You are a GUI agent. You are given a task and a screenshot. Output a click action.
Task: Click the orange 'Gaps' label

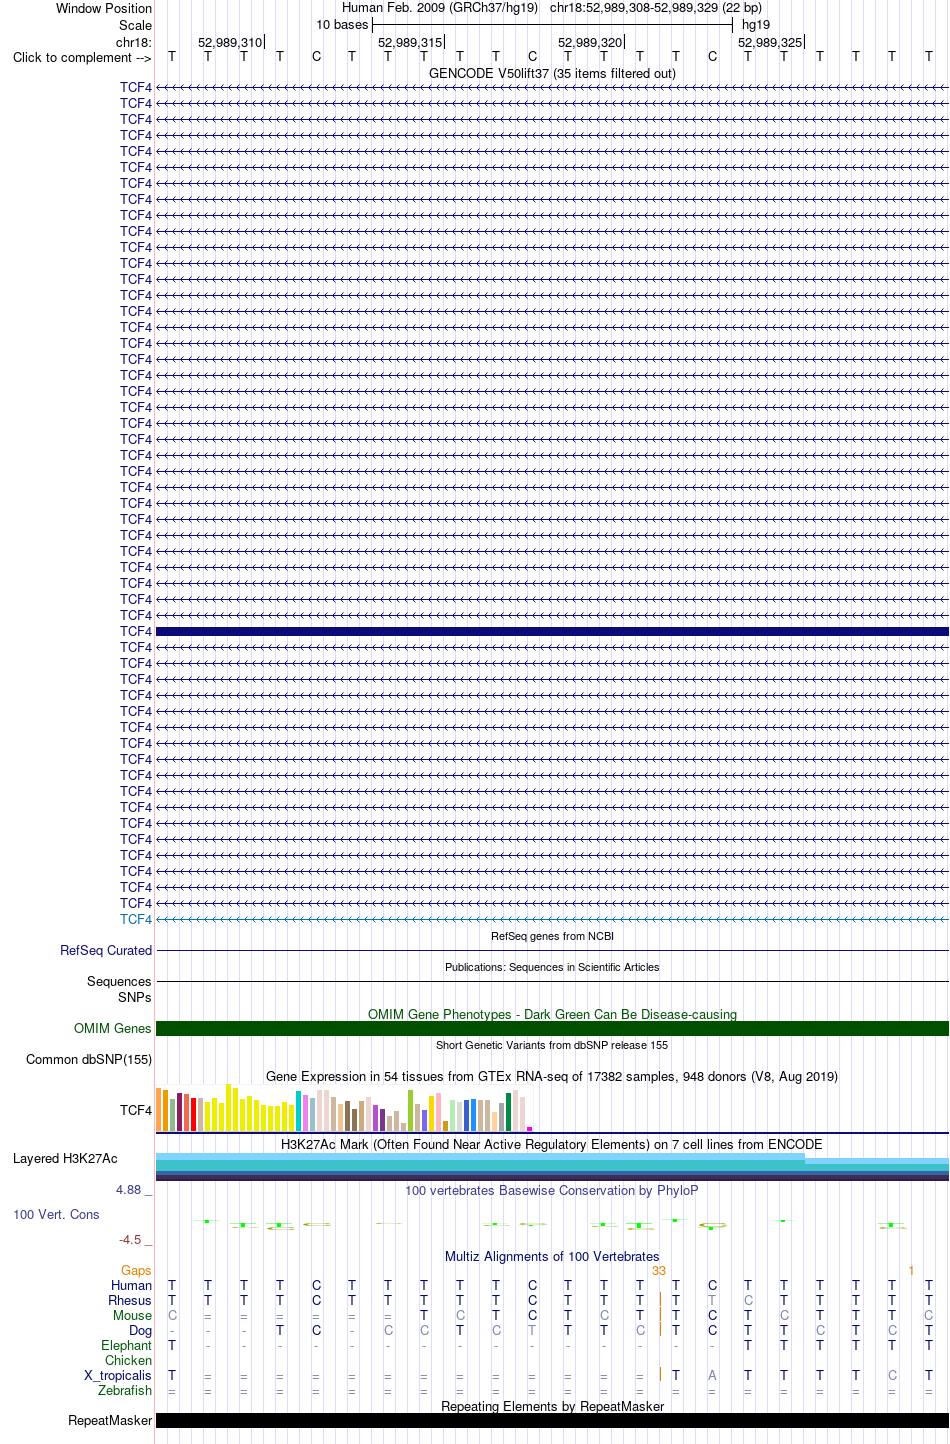coord(136,1270)
